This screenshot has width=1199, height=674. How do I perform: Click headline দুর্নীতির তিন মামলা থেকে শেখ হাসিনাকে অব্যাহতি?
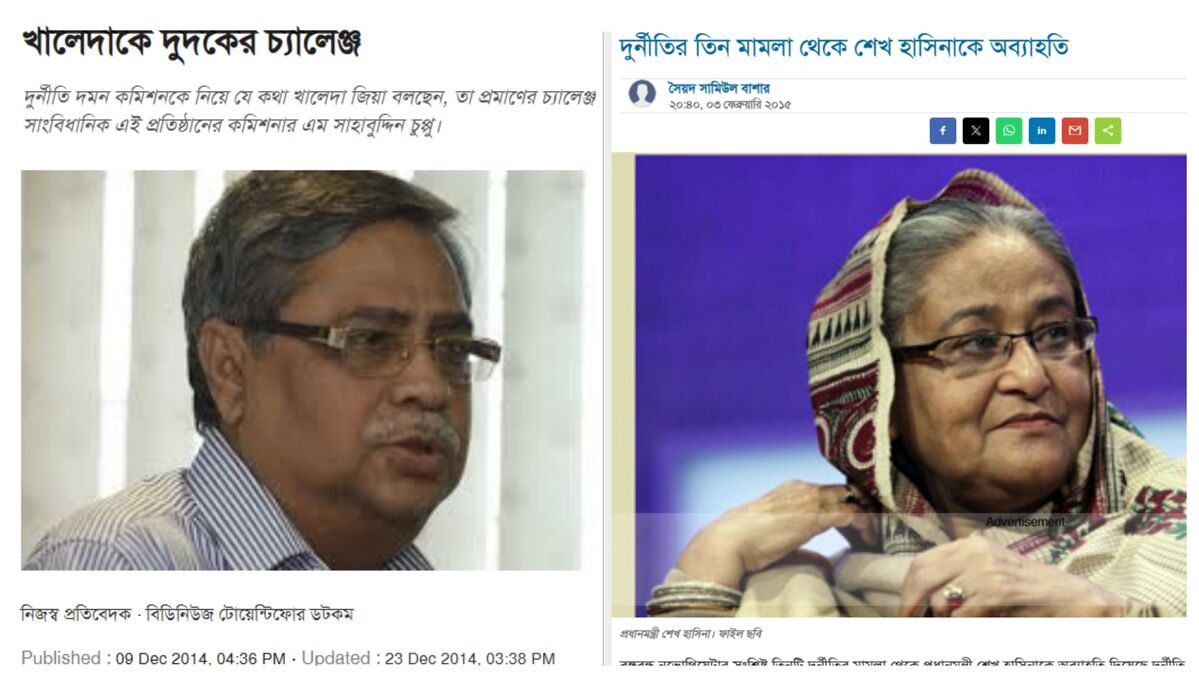(843, 47)
